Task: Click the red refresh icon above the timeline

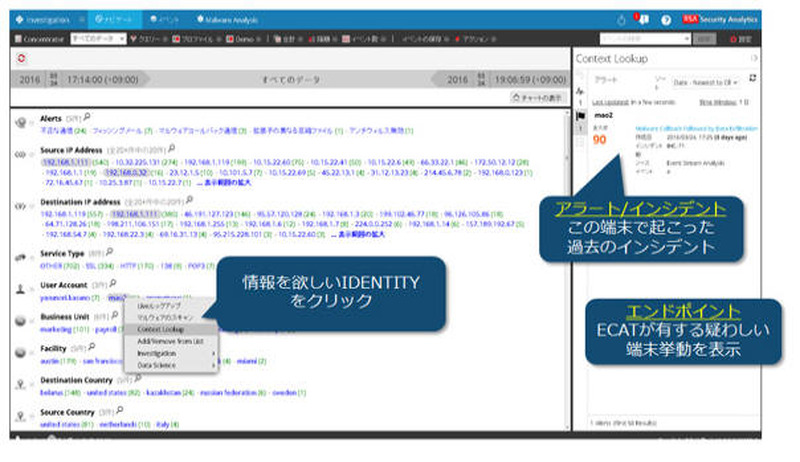Action: (21, 58)
